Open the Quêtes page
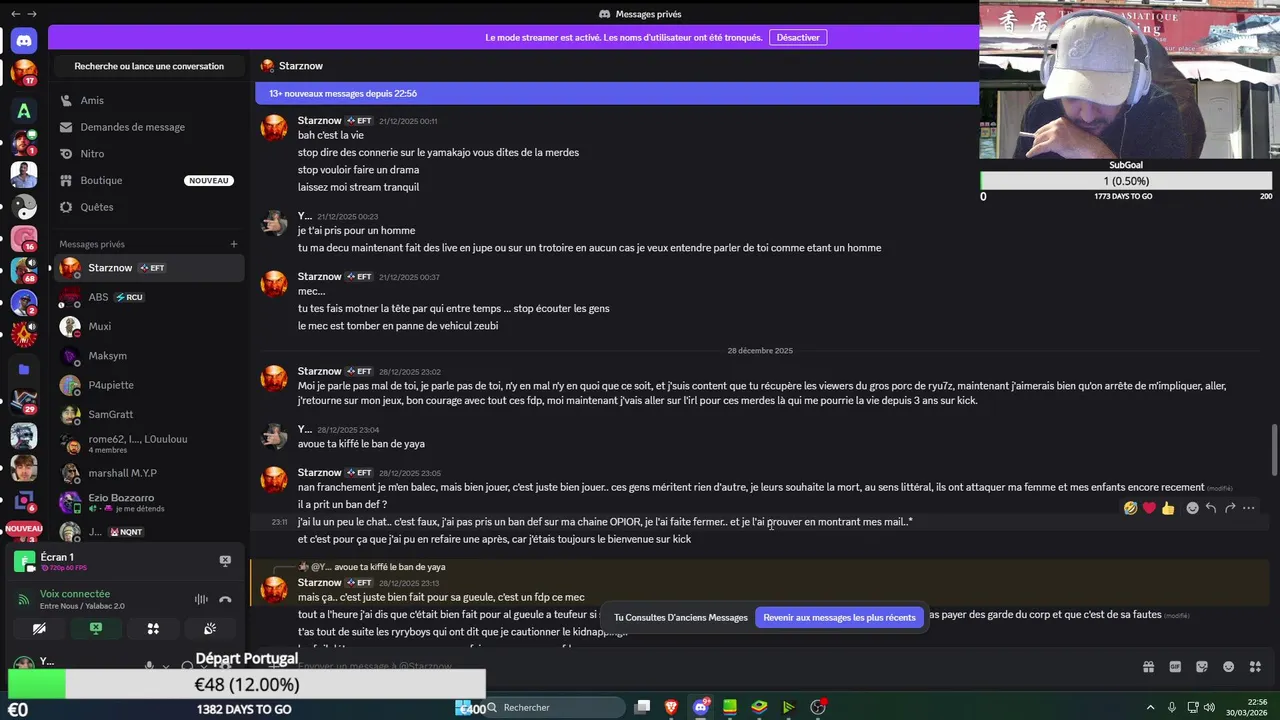The image size is (1280, 720). [x=147, y=207]
